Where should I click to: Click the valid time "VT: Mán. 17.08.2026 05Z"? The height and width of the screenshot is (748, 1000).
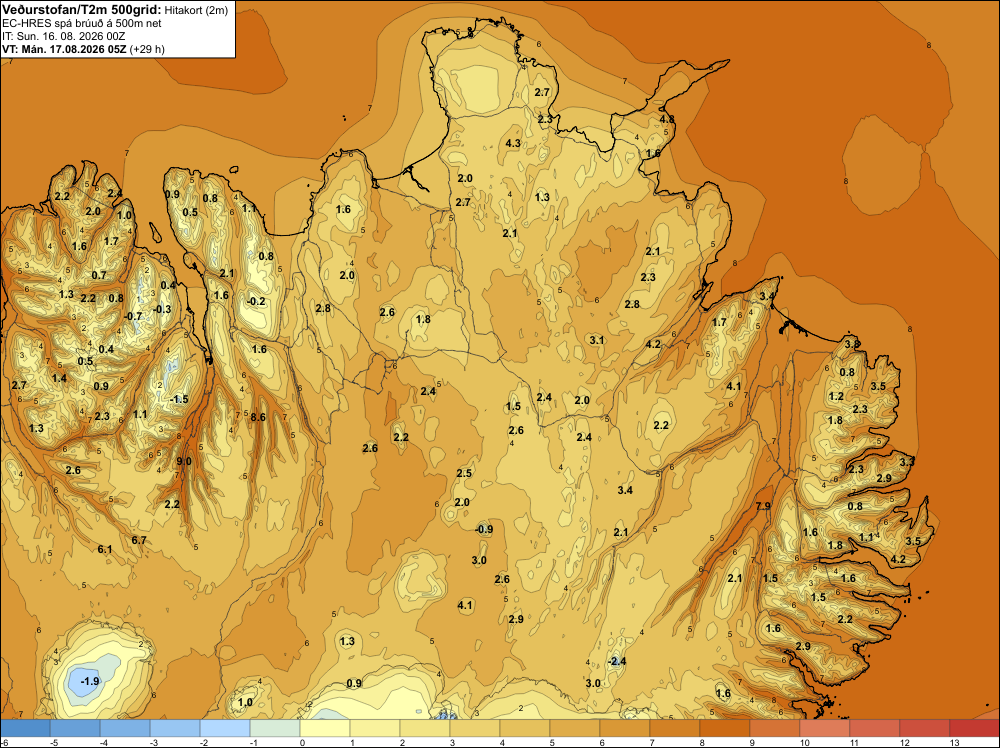64,49
